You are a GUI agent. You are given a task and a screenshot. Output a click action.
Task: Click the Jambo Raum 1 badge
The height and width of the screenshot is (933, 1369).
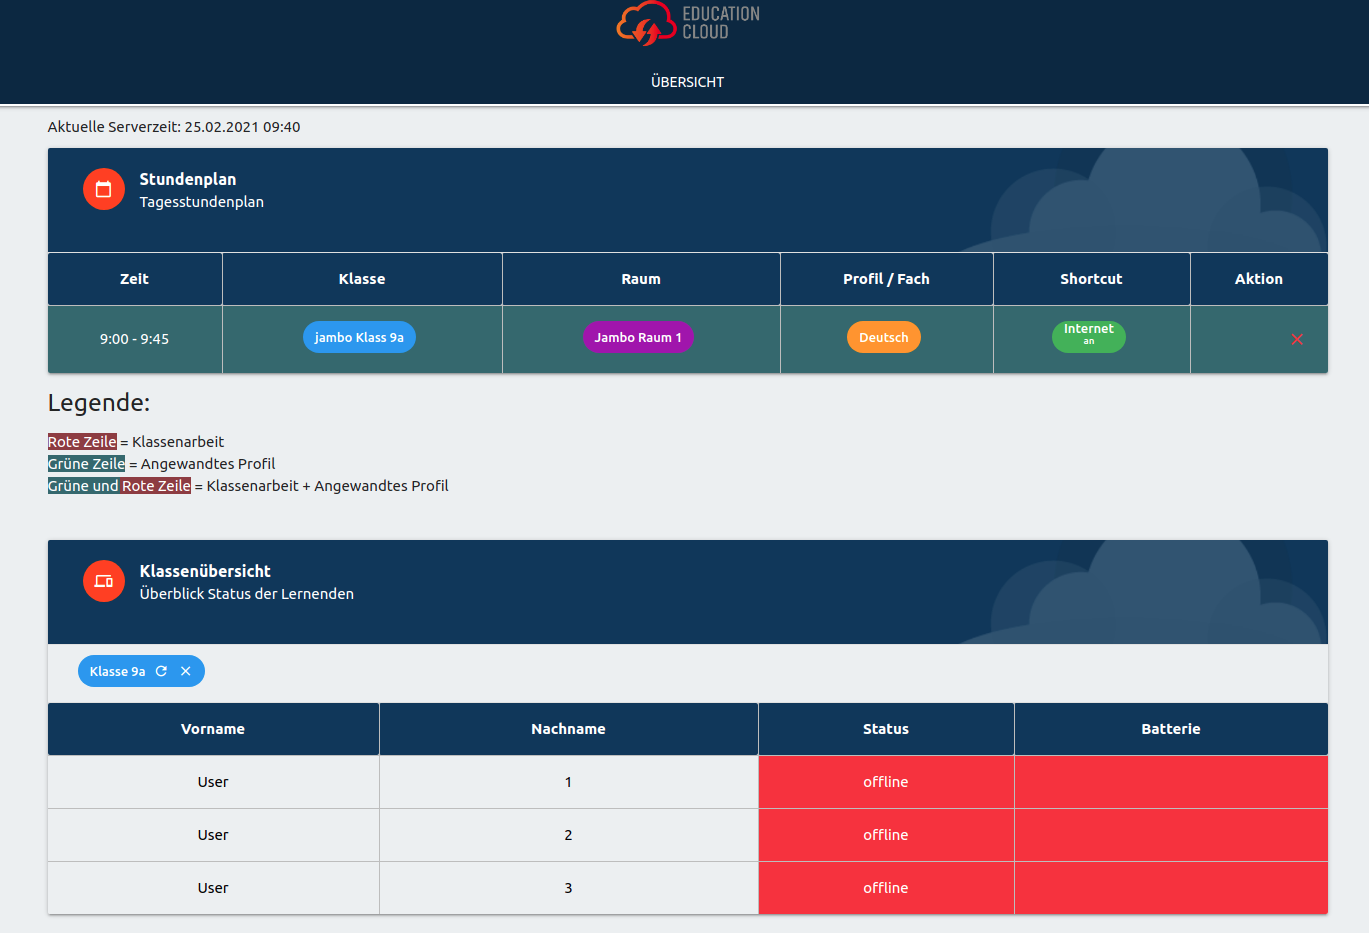coord(638,337)
